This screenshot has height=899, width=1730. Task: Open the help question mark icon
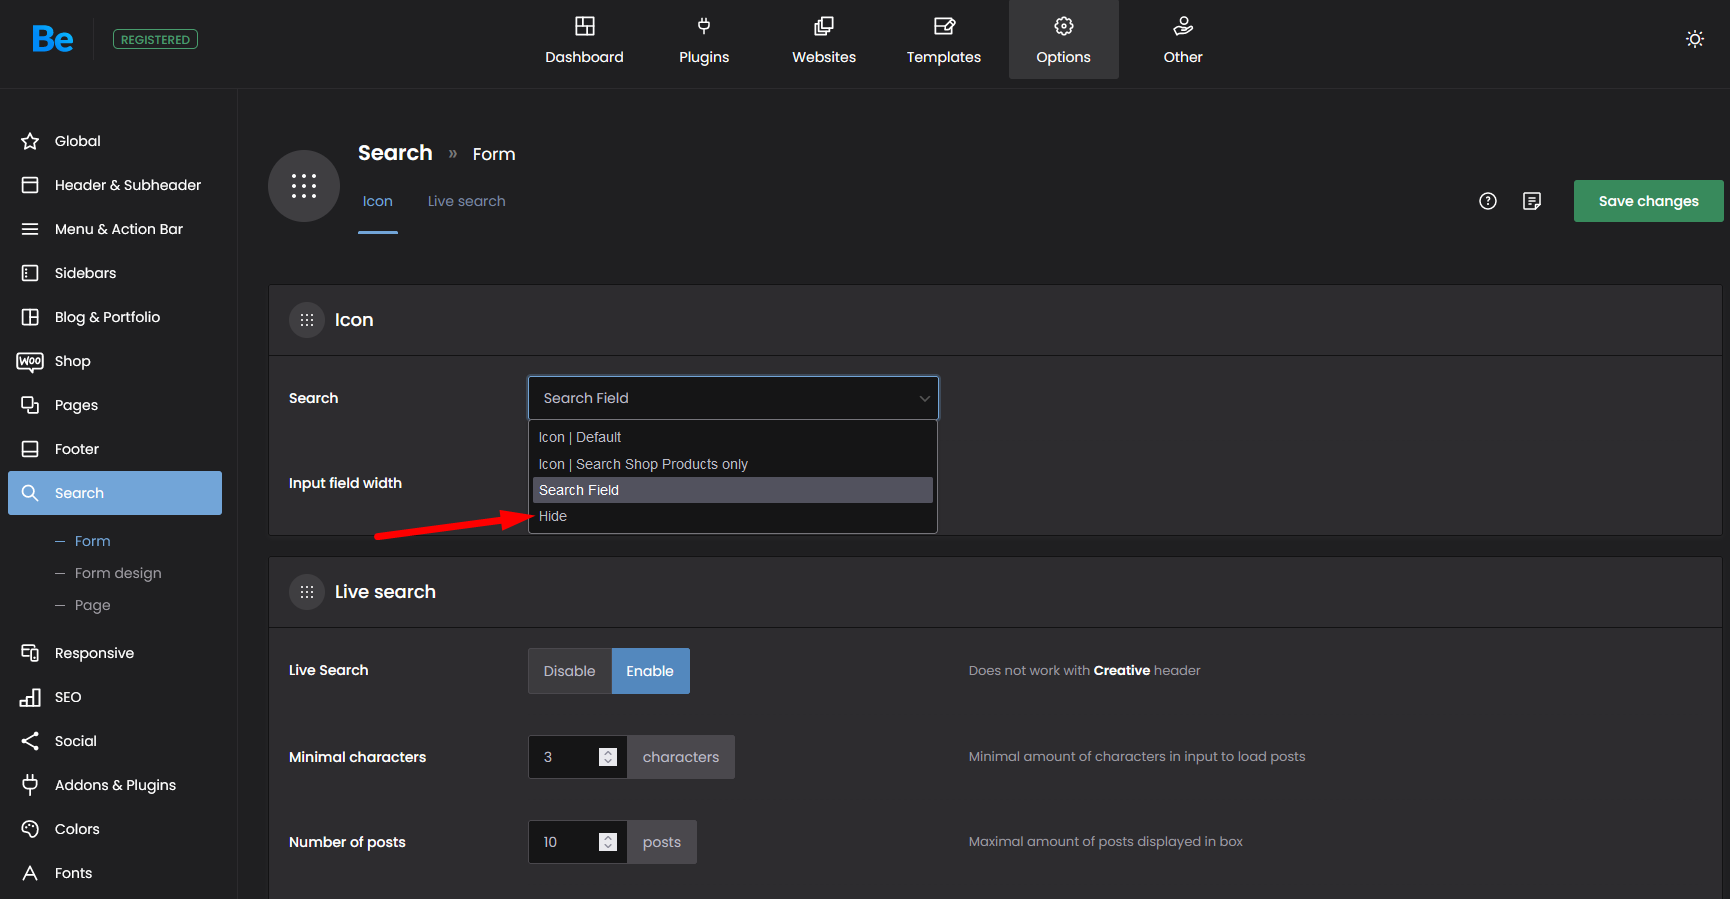(x=1488, y=201)
